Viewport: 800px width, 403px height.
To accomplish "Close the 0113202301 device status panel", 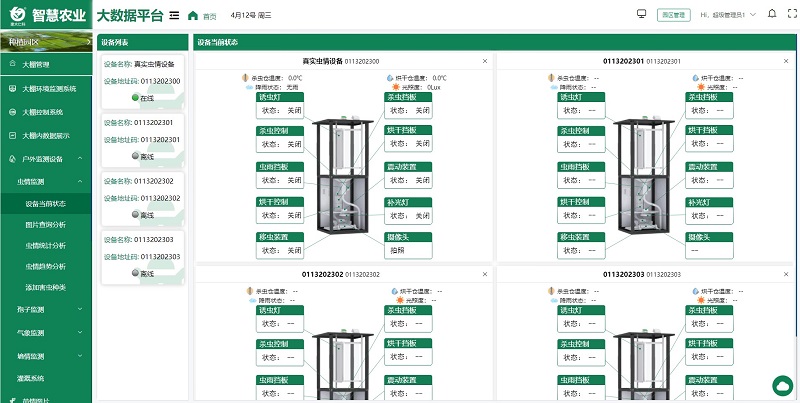I will (786, 61).
